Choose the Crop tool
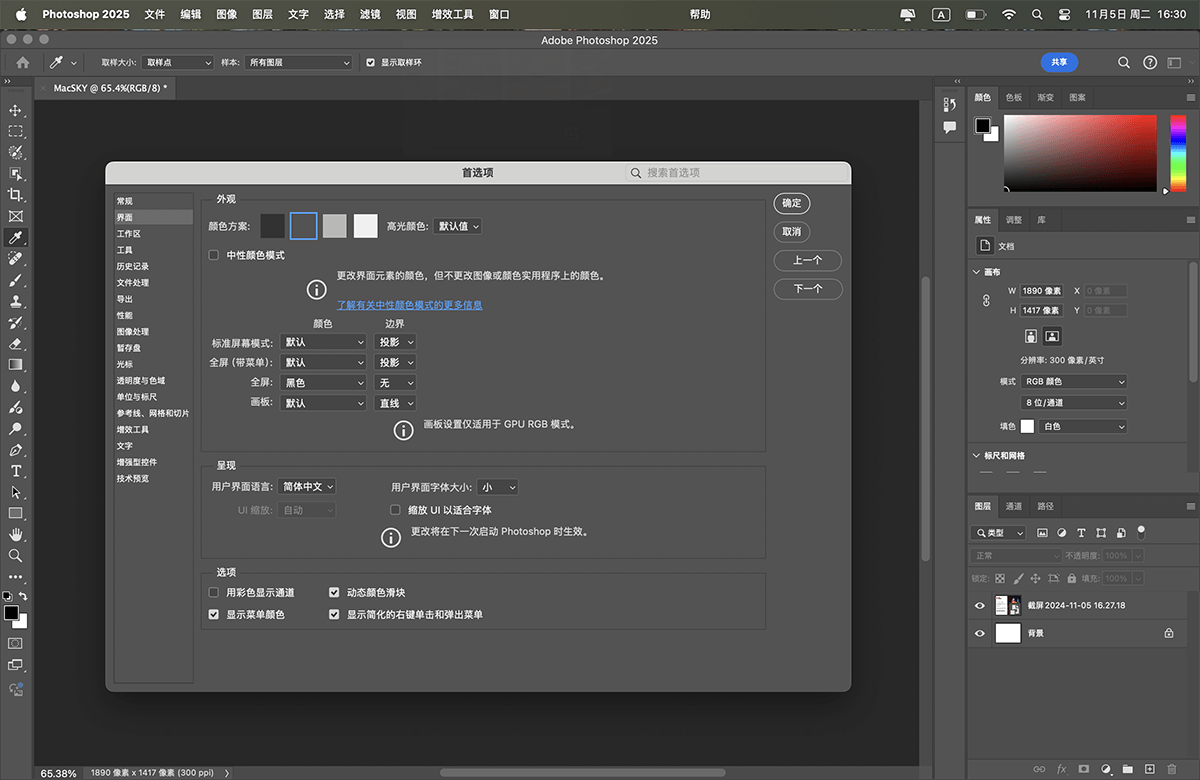Screen dimensions: 1200x780 coord(15,194)
